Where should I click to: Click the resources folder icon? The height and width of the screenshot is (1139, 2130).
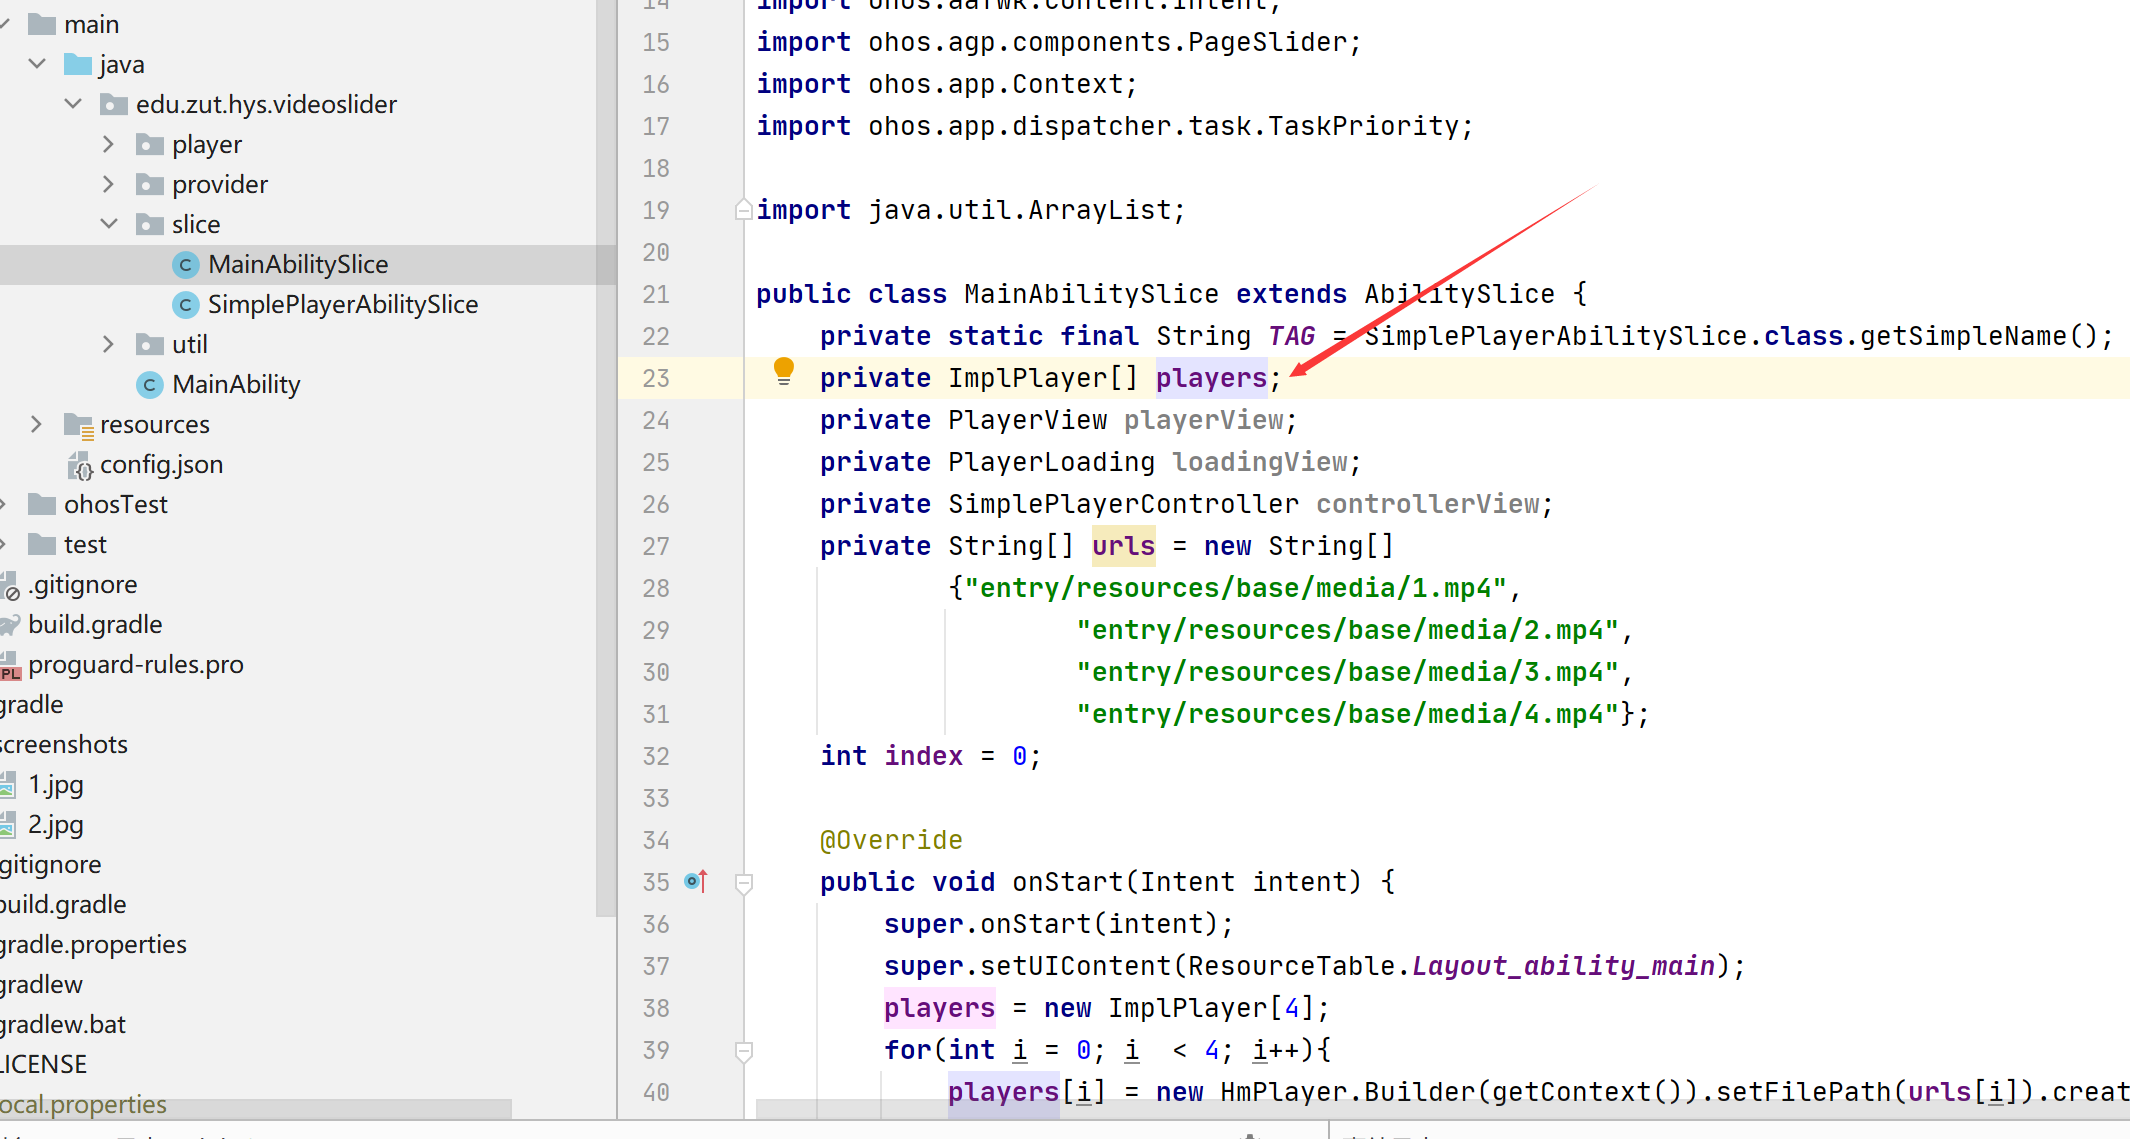tap(78, 425)
